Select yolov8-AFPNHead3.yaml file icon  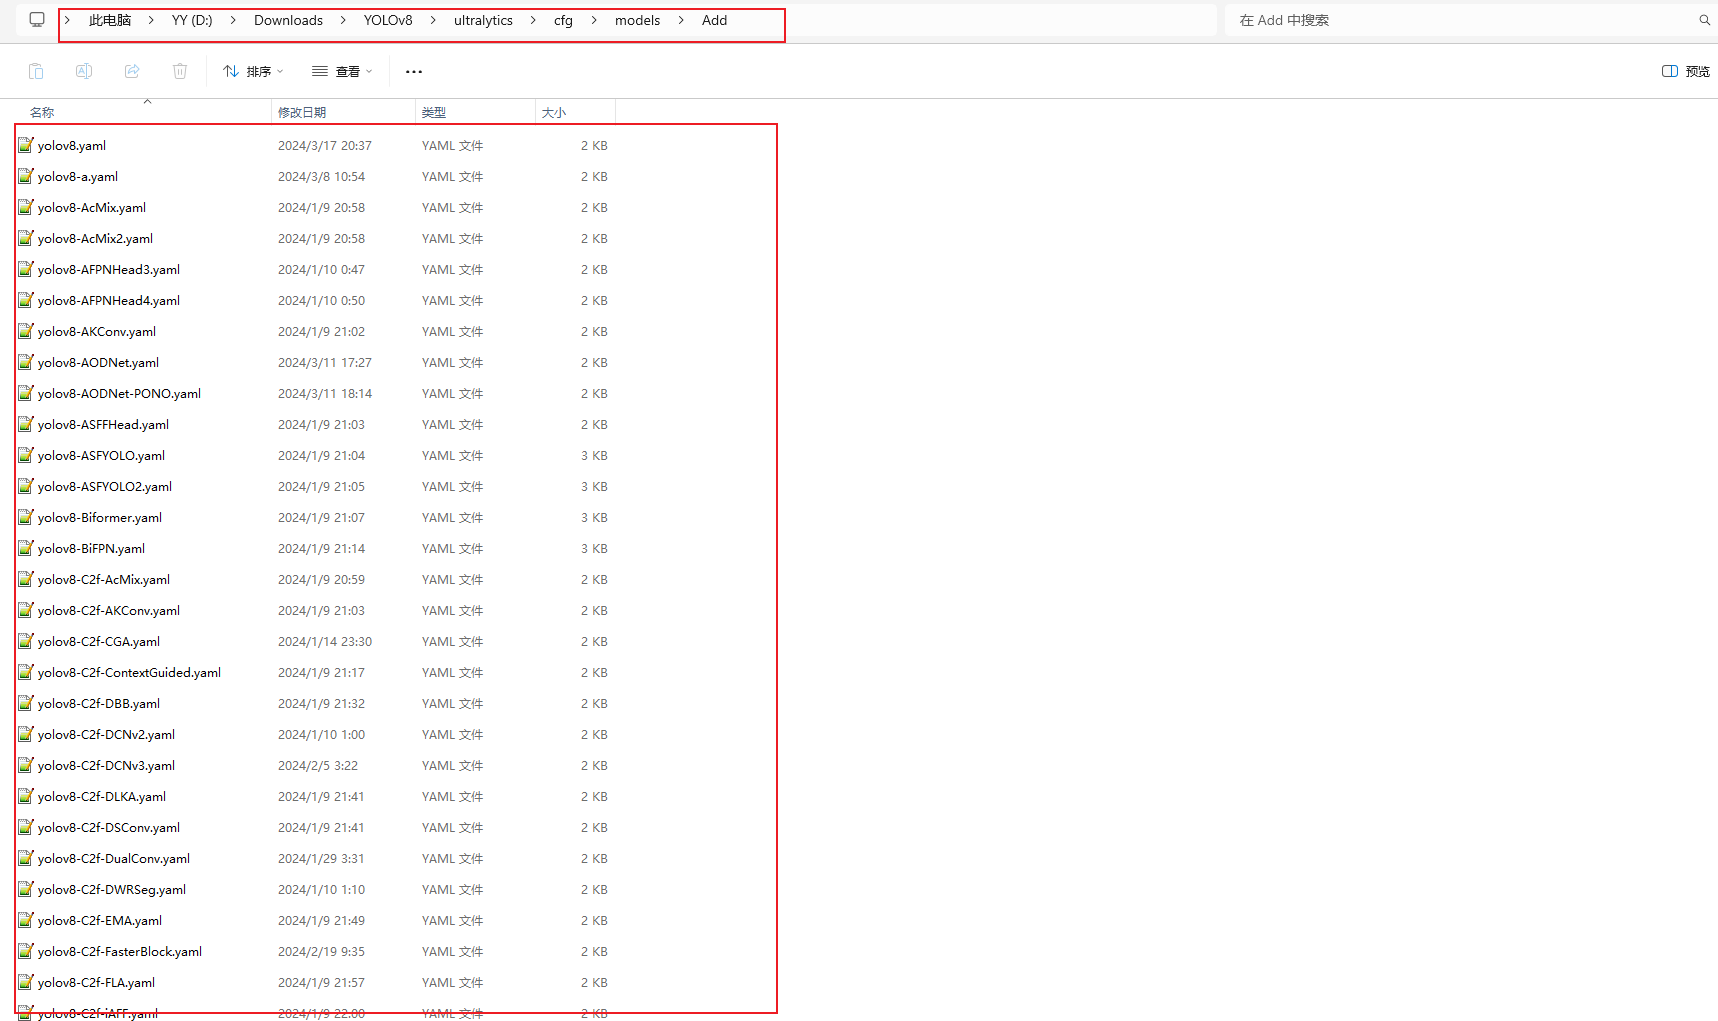pos(26,269)
